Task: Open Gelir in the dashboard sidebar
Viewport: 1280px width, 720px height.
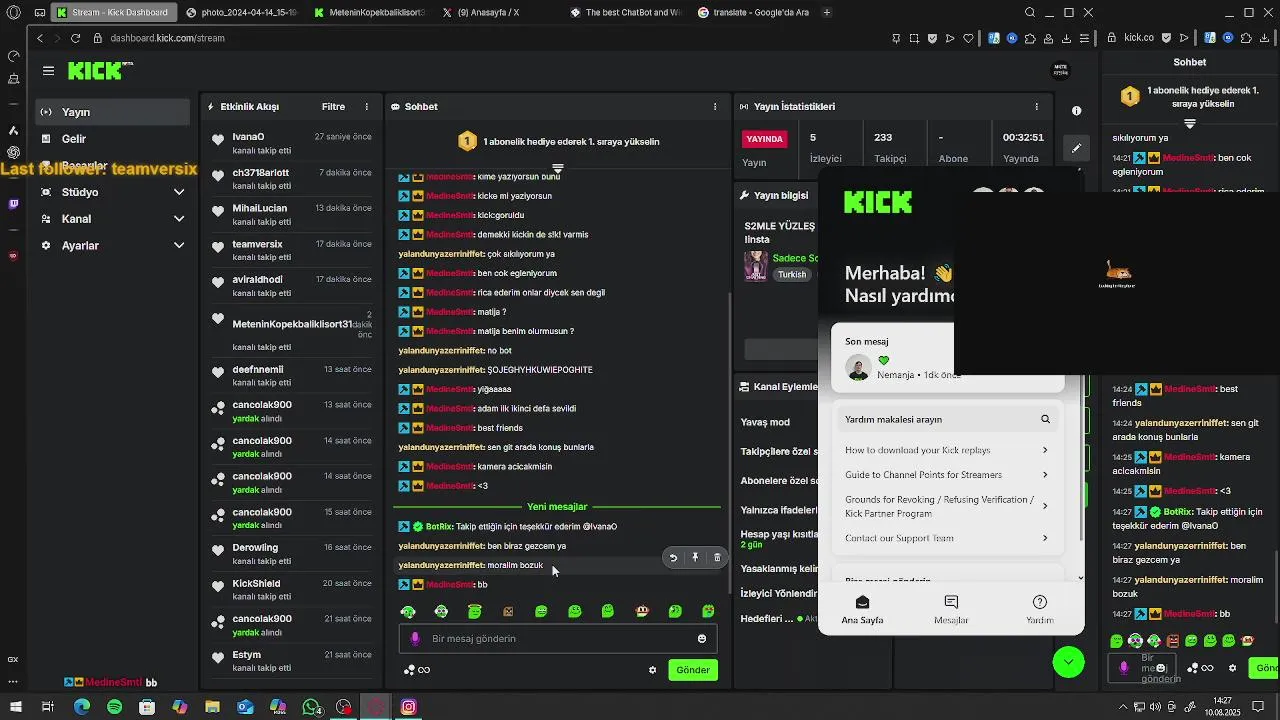Action: [x=112, y=139]
